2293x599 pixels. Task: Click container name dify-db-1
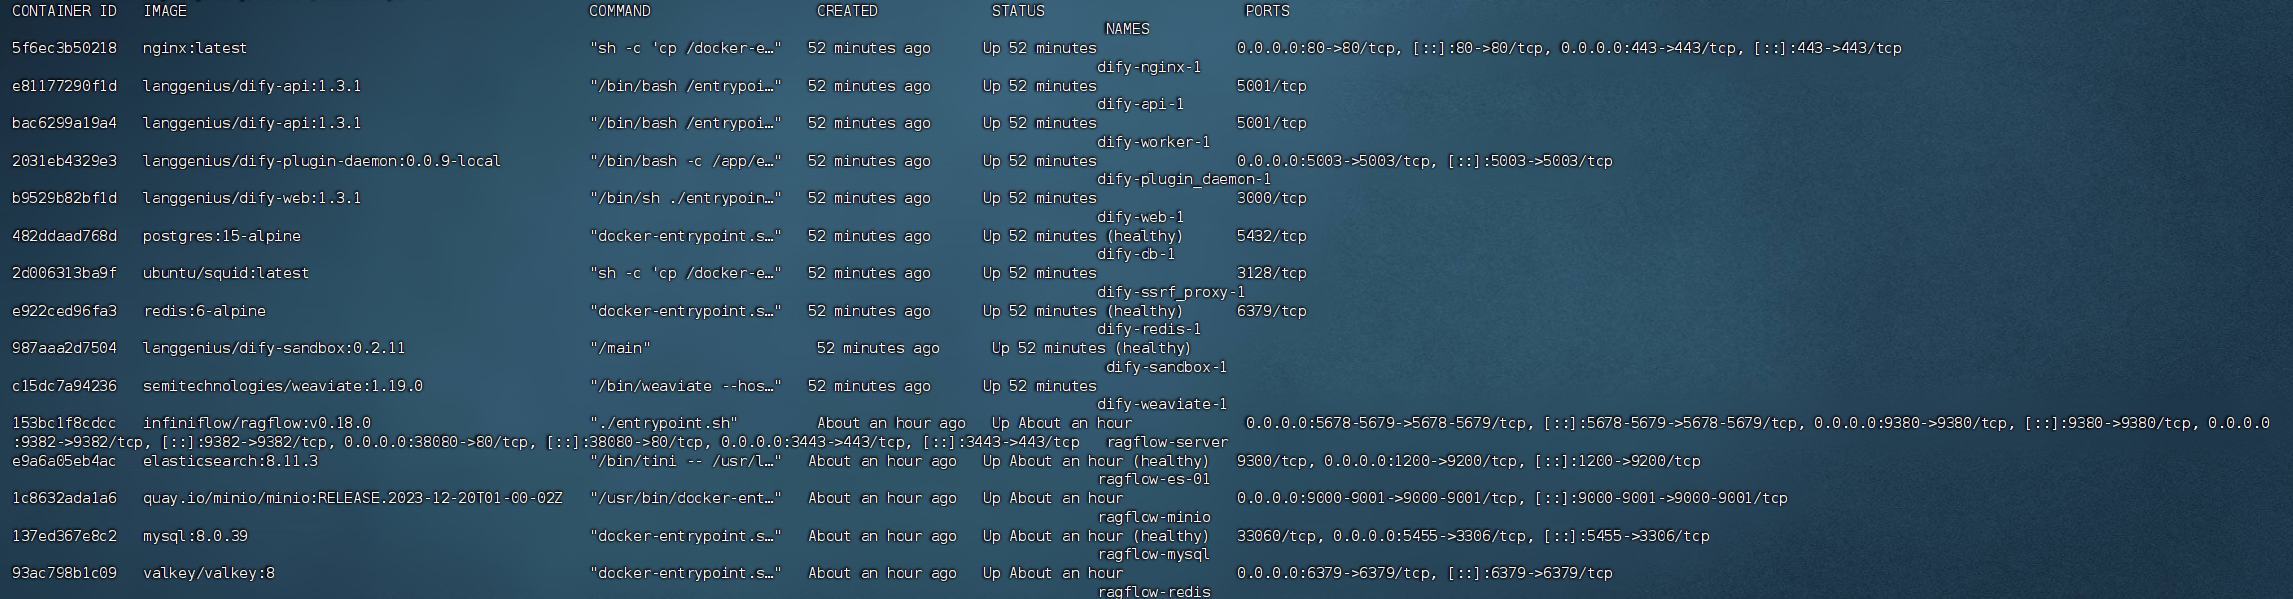click(x=1136, y=254)
